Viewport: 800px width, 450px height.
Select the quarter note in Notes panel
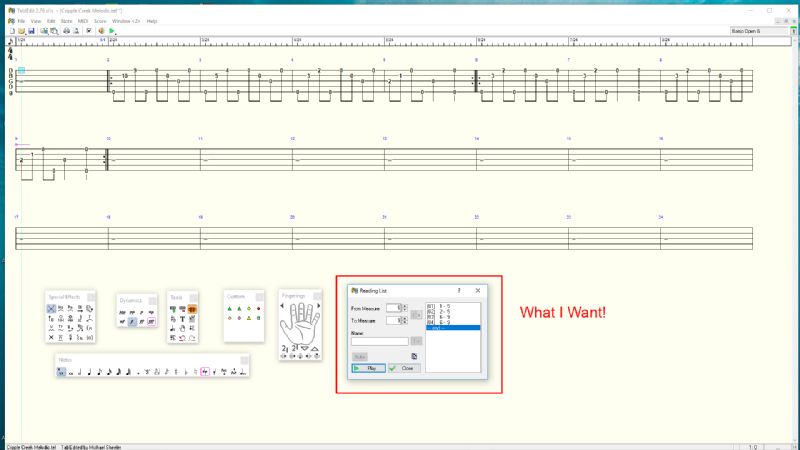point(90,372)
